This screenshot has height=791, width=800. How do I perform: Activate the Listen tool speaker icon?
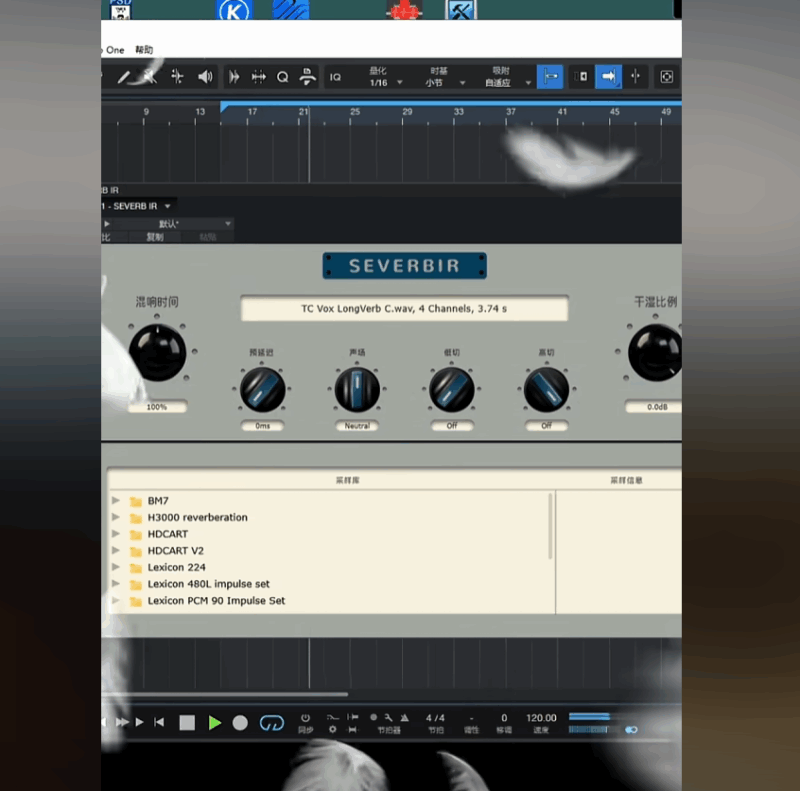point(204,77)
